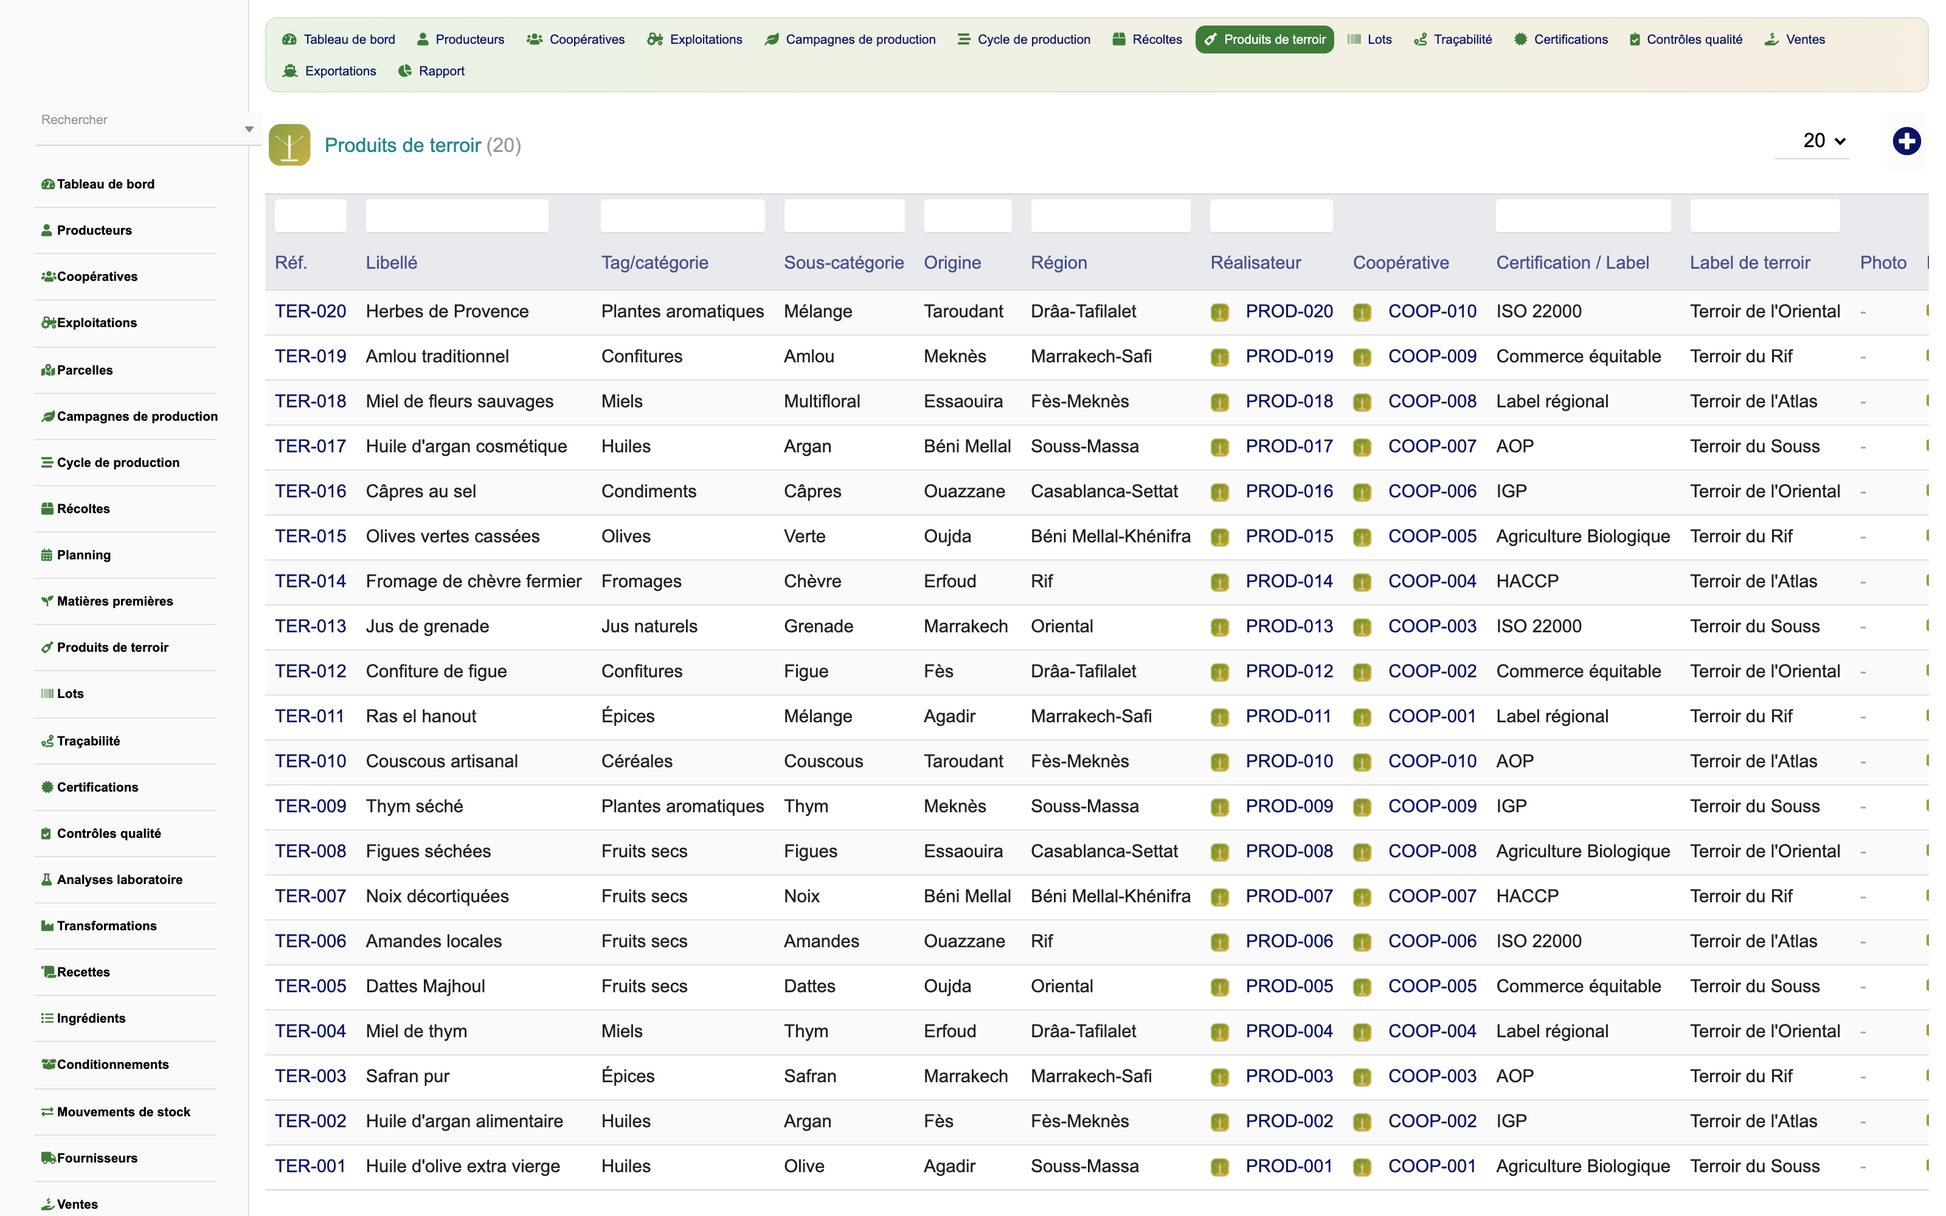
Task: Click the Analyses laboratoire flask icon
Action: coord(46,880)
